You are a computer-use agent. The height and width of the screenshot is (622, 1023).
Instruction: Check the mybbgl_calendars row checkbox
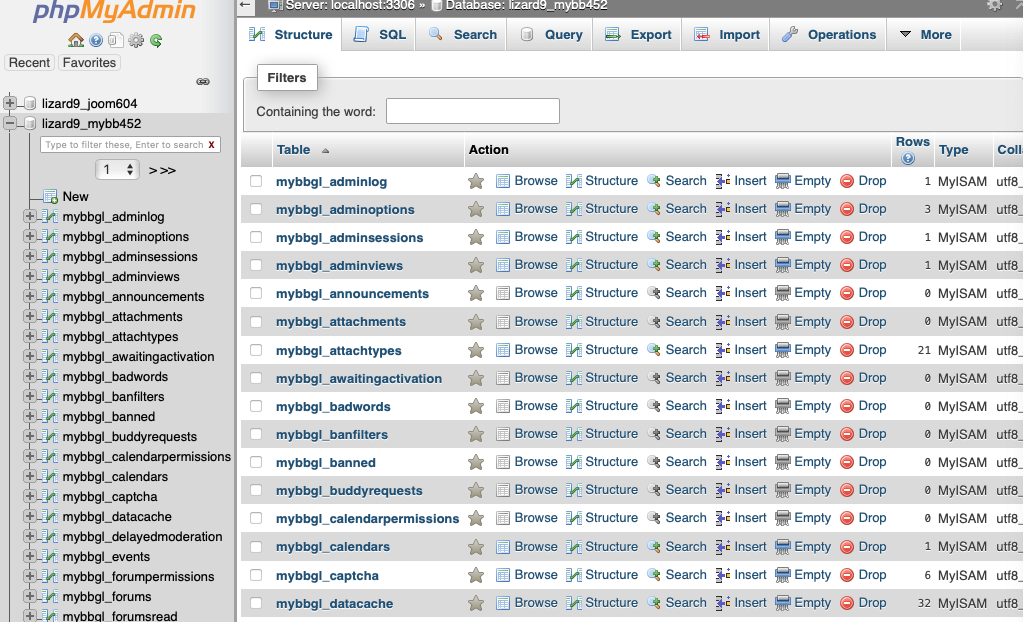tap(256, 547)
